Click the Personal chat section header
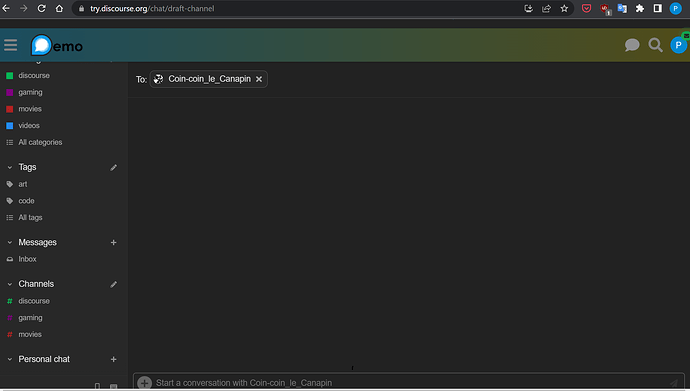This screenshot has width=690, height=391. coord(44,359)
